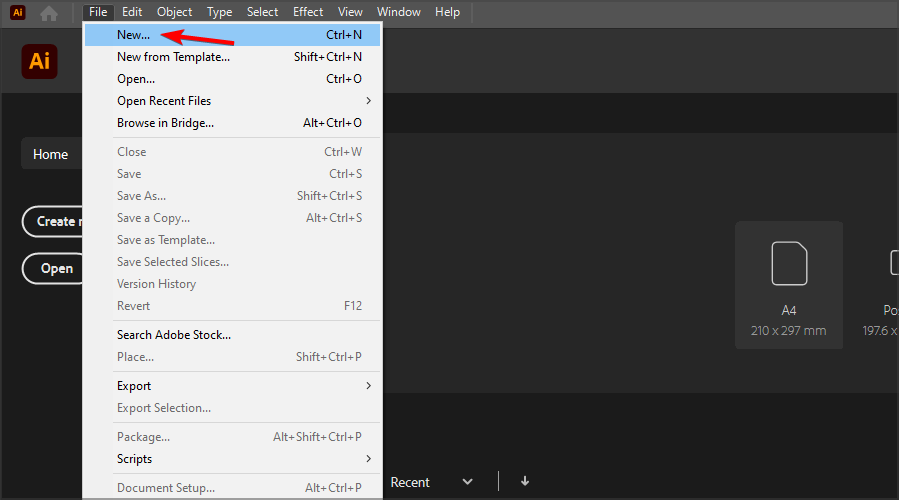Viewport: 899px width, 500px height.
Task: Open the Help menu
Action: tap(447, 12)
